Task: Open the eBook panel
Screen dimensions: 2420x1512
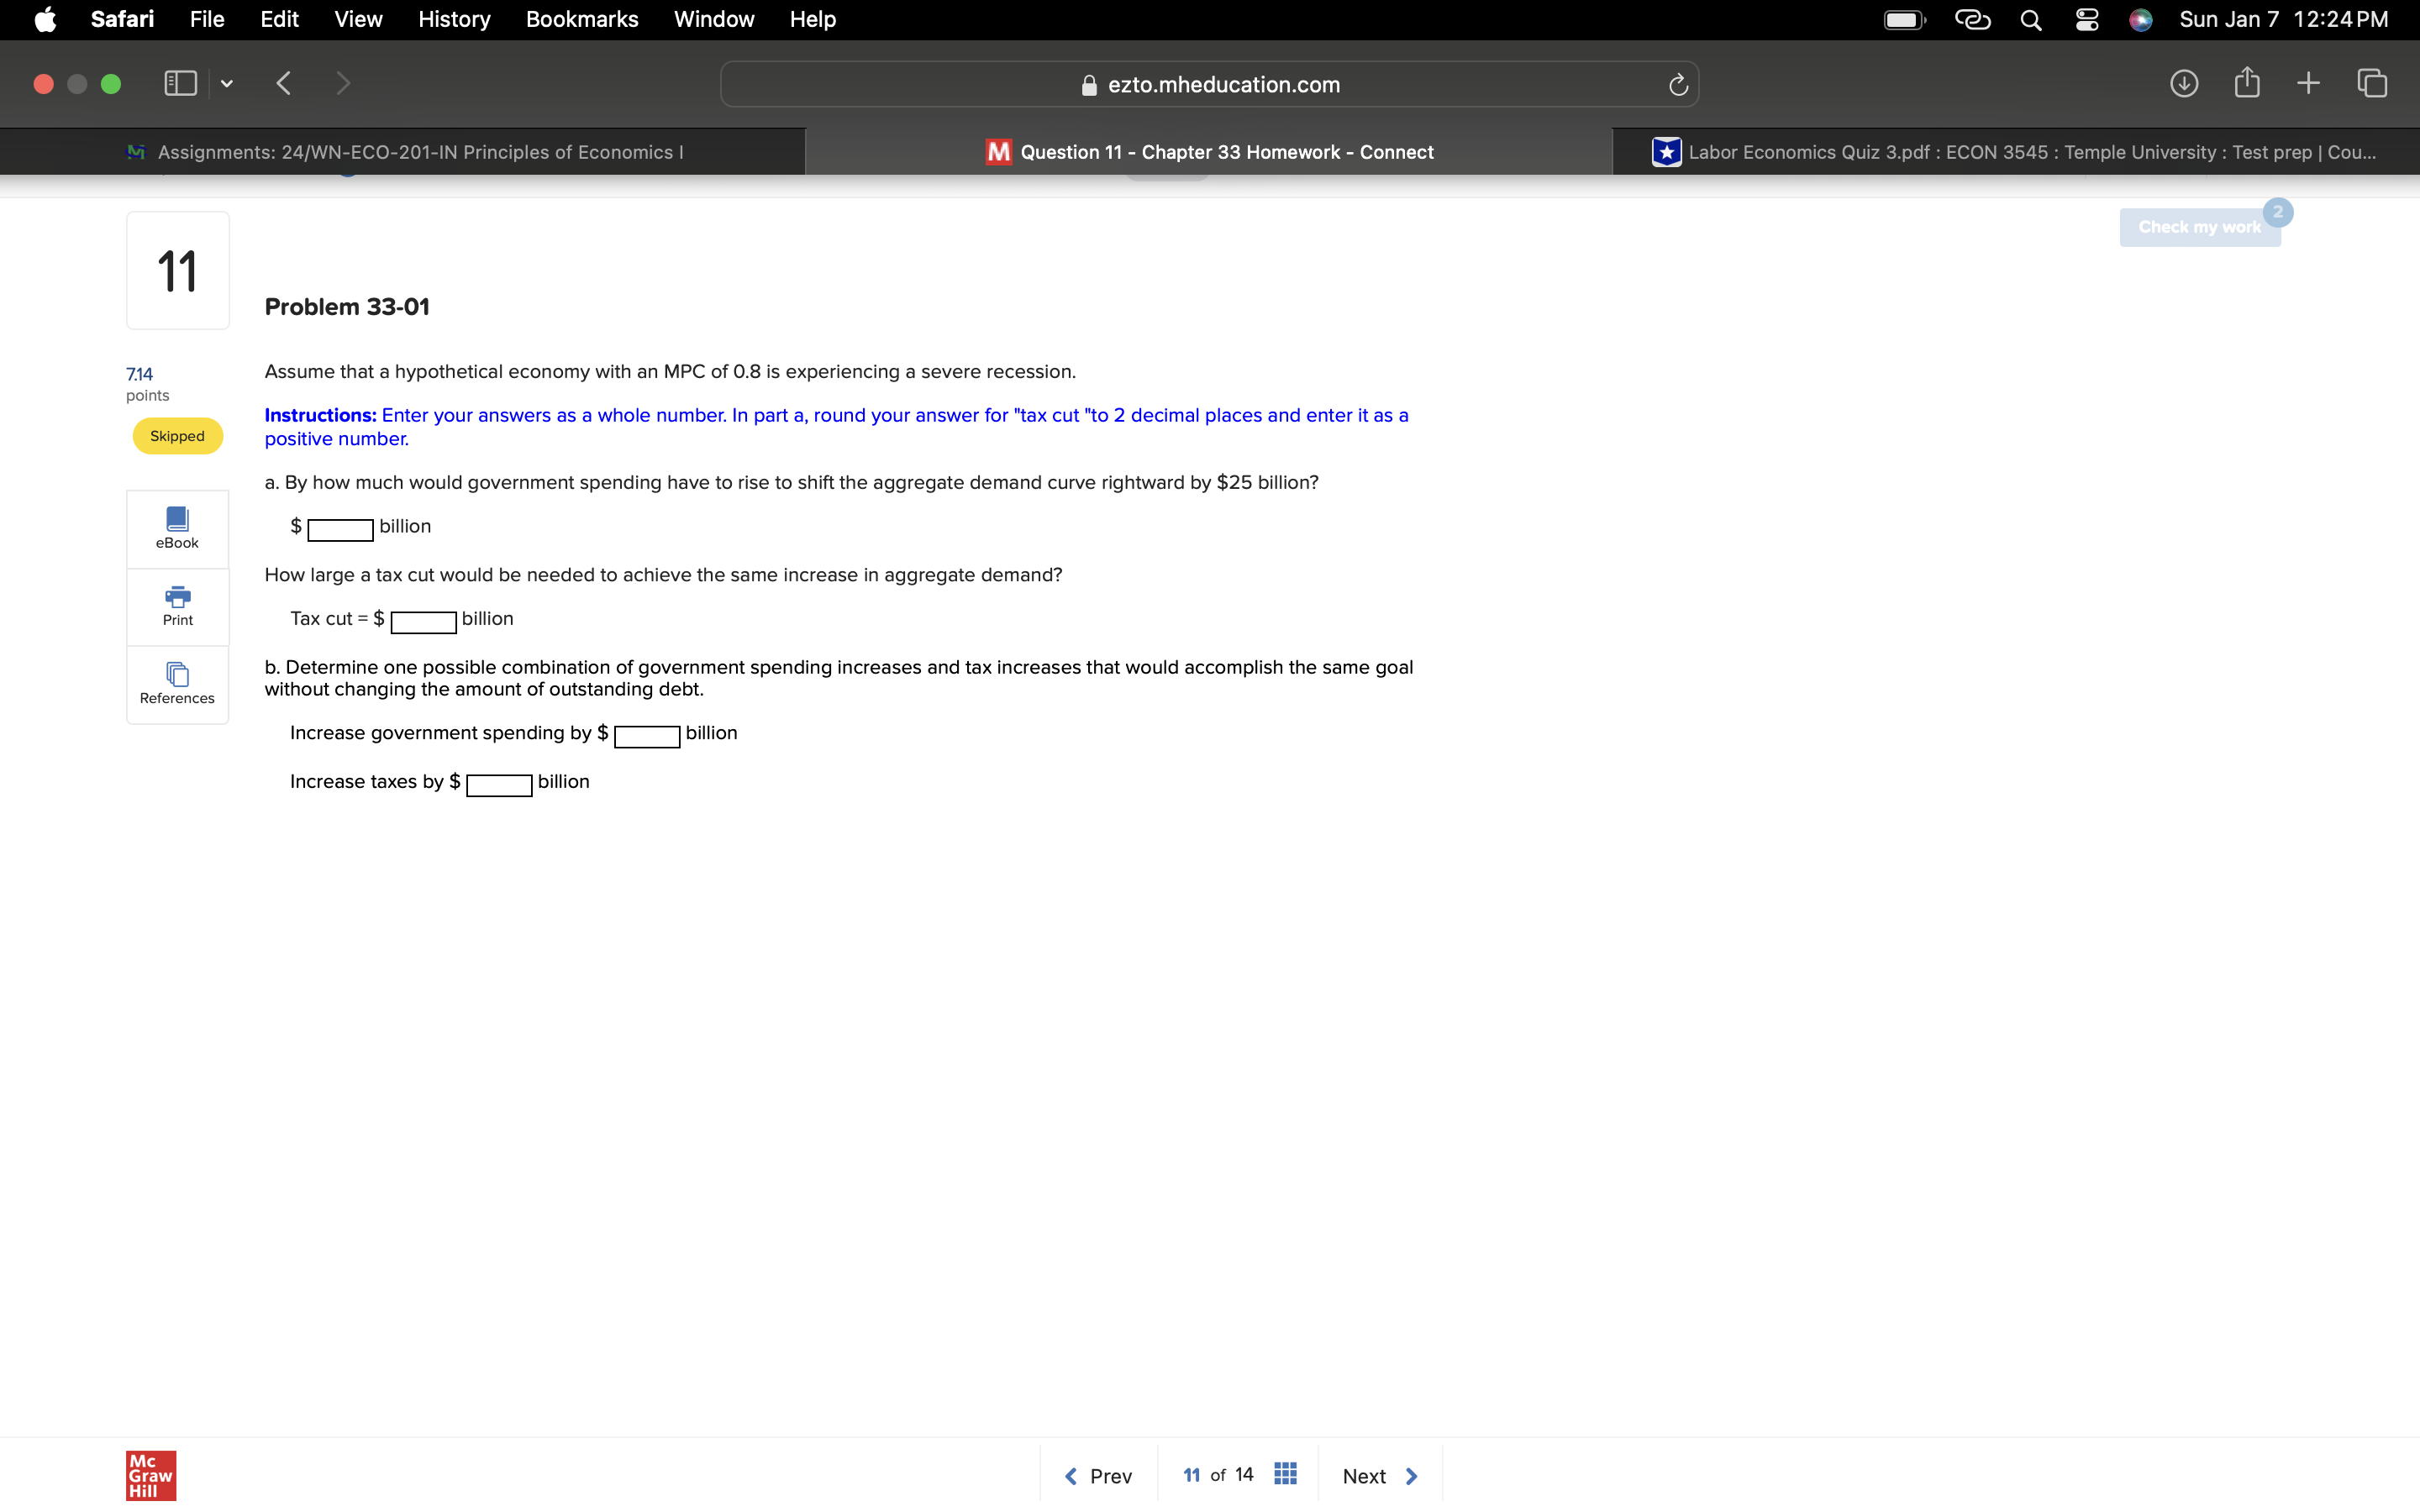Action: click(x=177, y=528)
